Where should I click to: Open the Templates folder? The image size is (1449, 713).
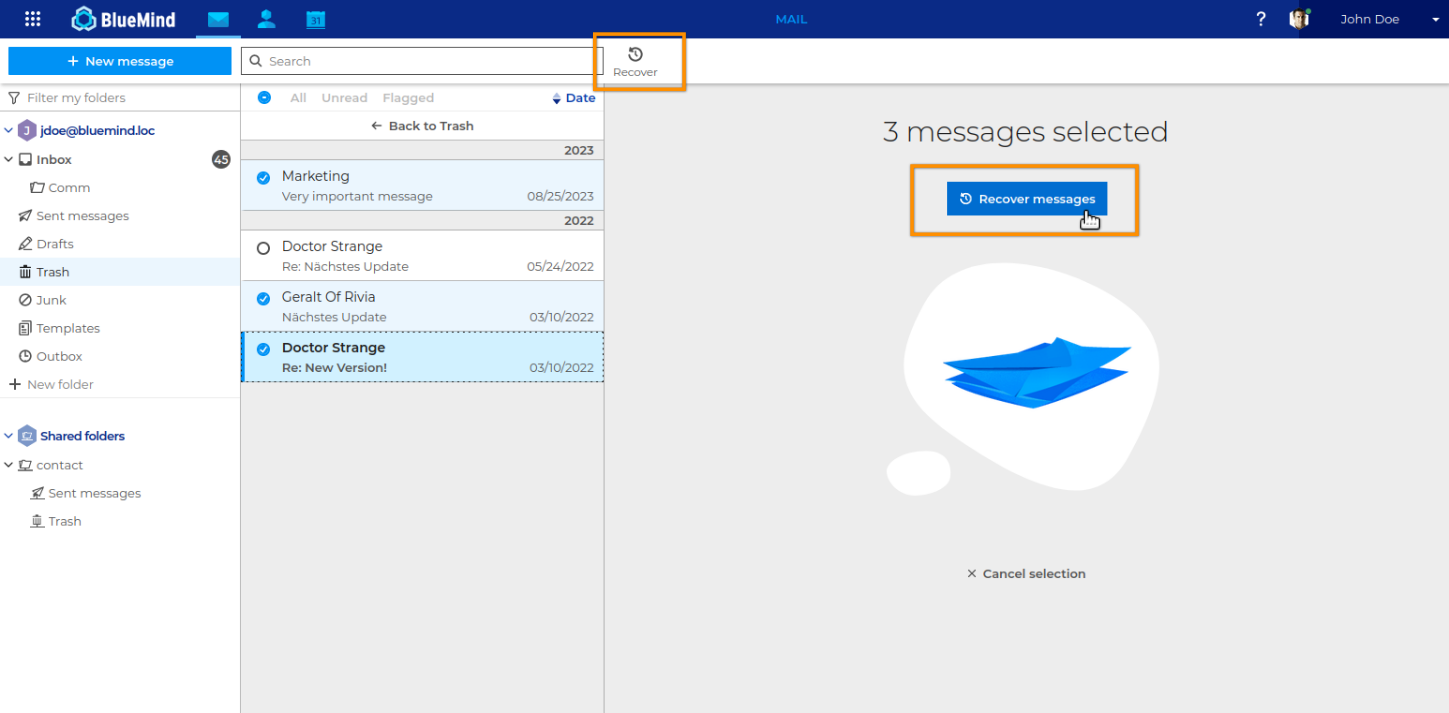point(68,328)
